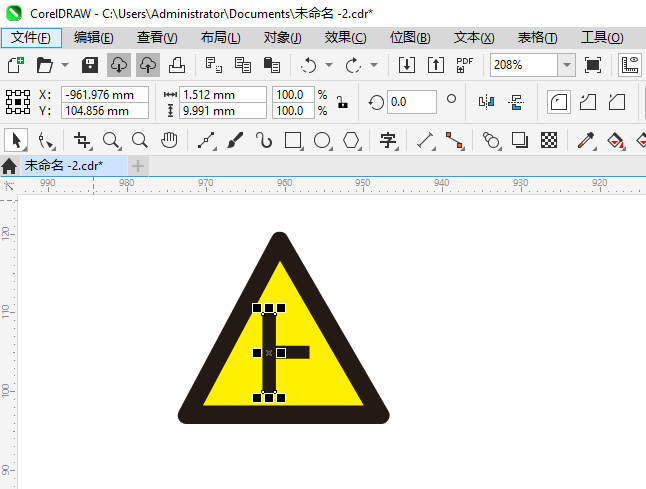Select the second magnifier zoom tool
The image size is (646, 489).
click(140, 140)
